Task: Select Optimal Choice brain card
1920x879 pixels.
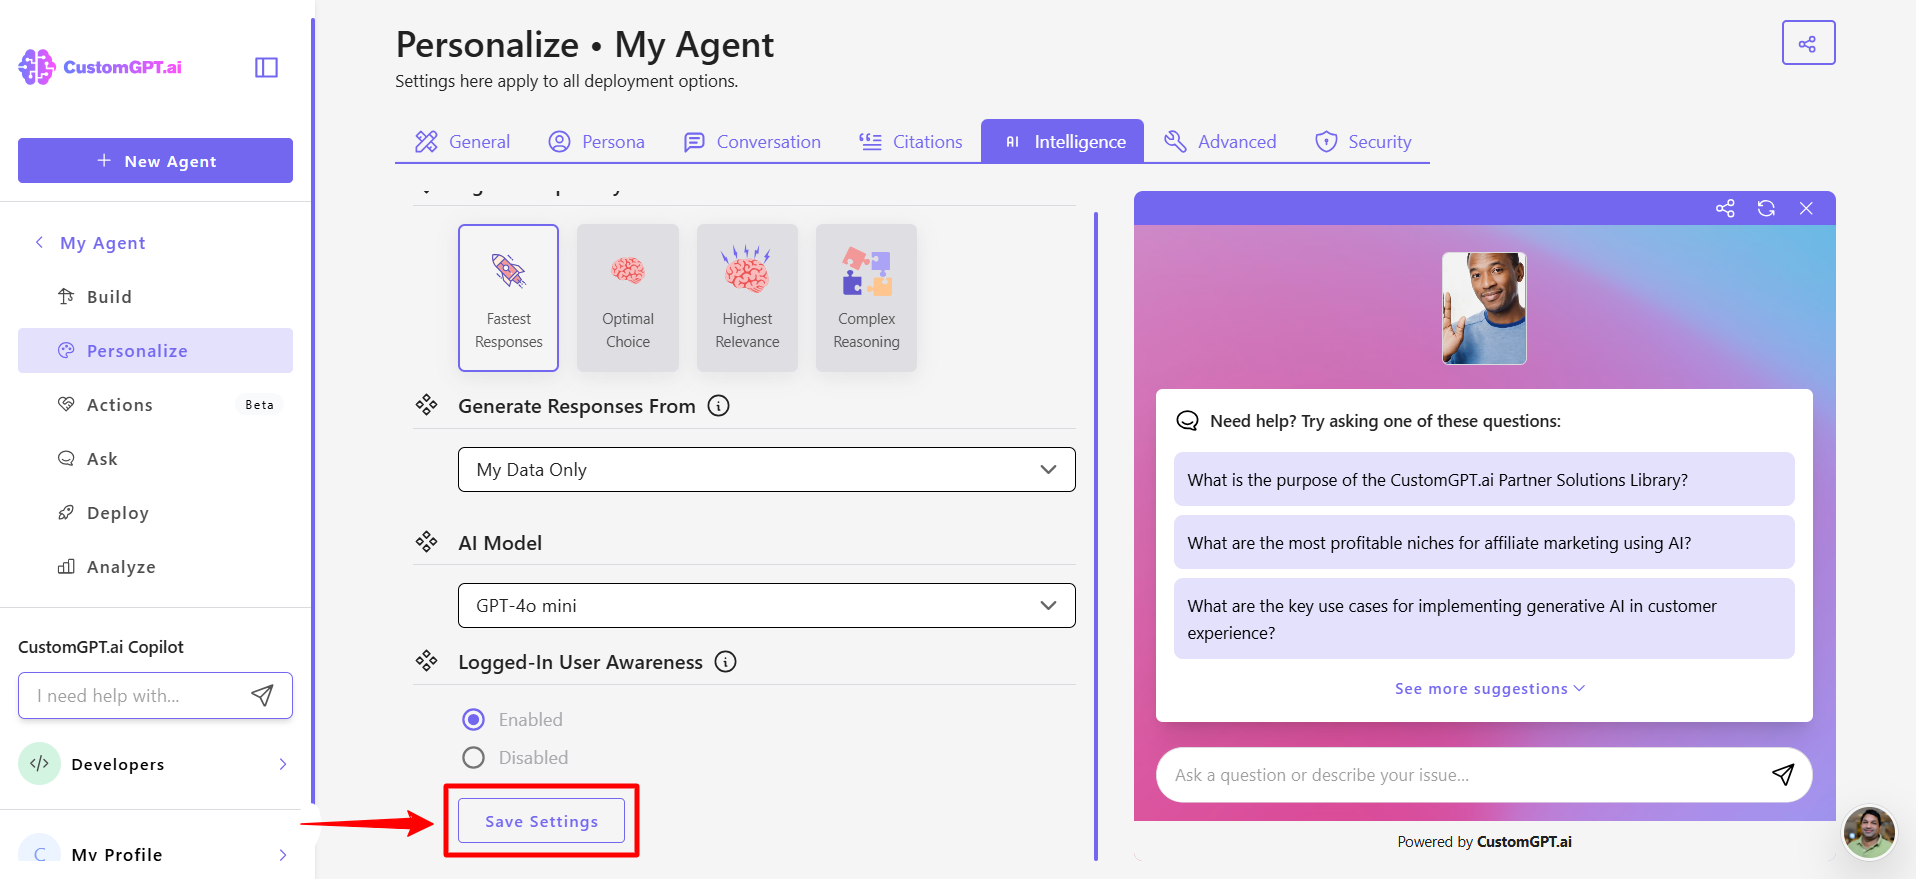Action: click(x=628, y=298)
